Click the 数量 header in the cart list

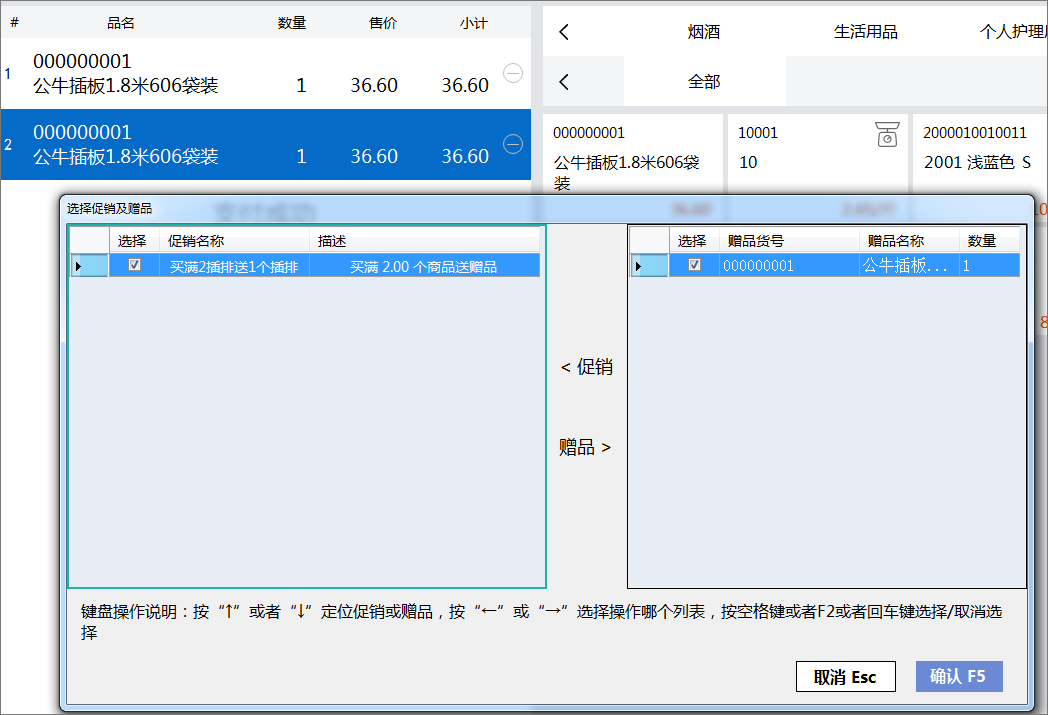pyautogui.click(x=292, y=23)
